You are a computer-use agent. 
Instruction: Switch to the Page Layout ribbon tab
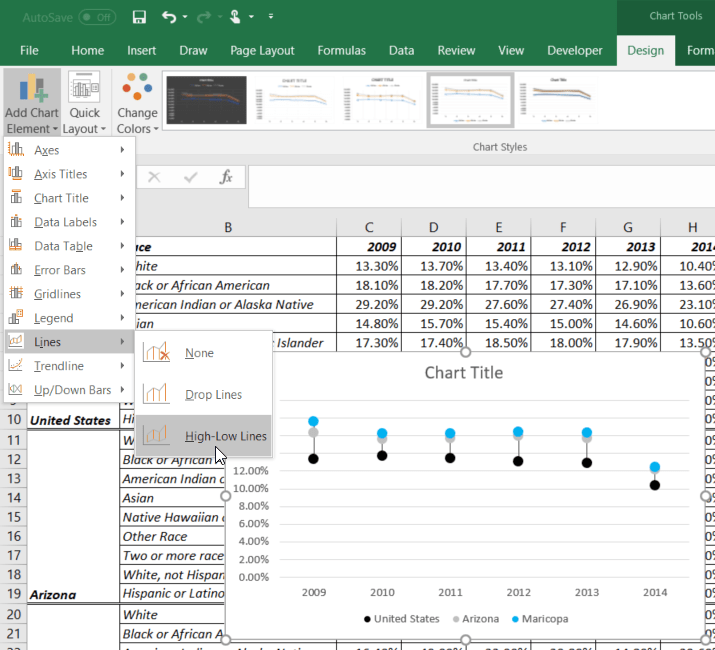(x=262, y=50)
